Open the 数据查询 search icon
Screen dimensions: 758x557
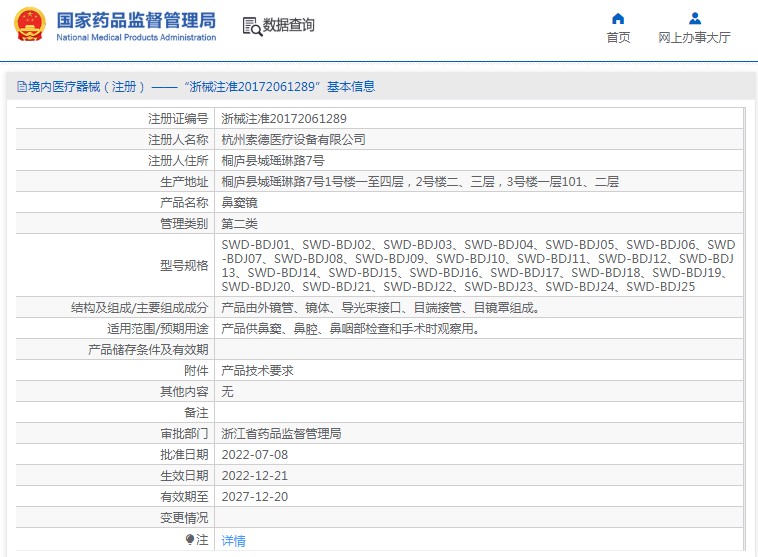click(252, 27)
